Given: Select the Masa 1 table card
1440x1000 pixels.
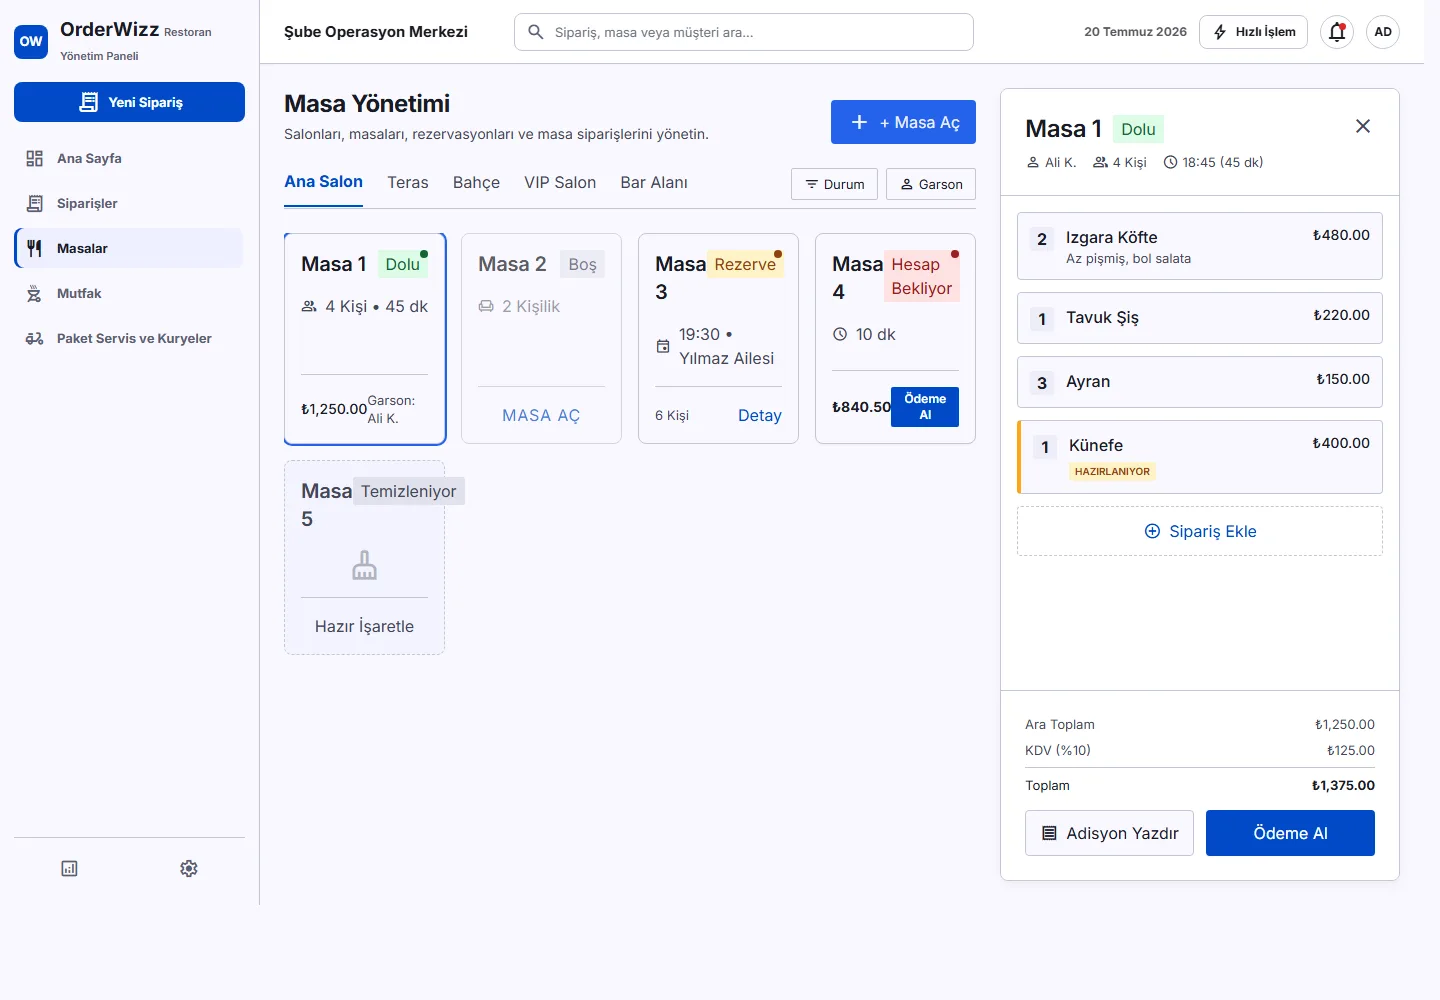Looking at the screenshot, I should [365, 339].
